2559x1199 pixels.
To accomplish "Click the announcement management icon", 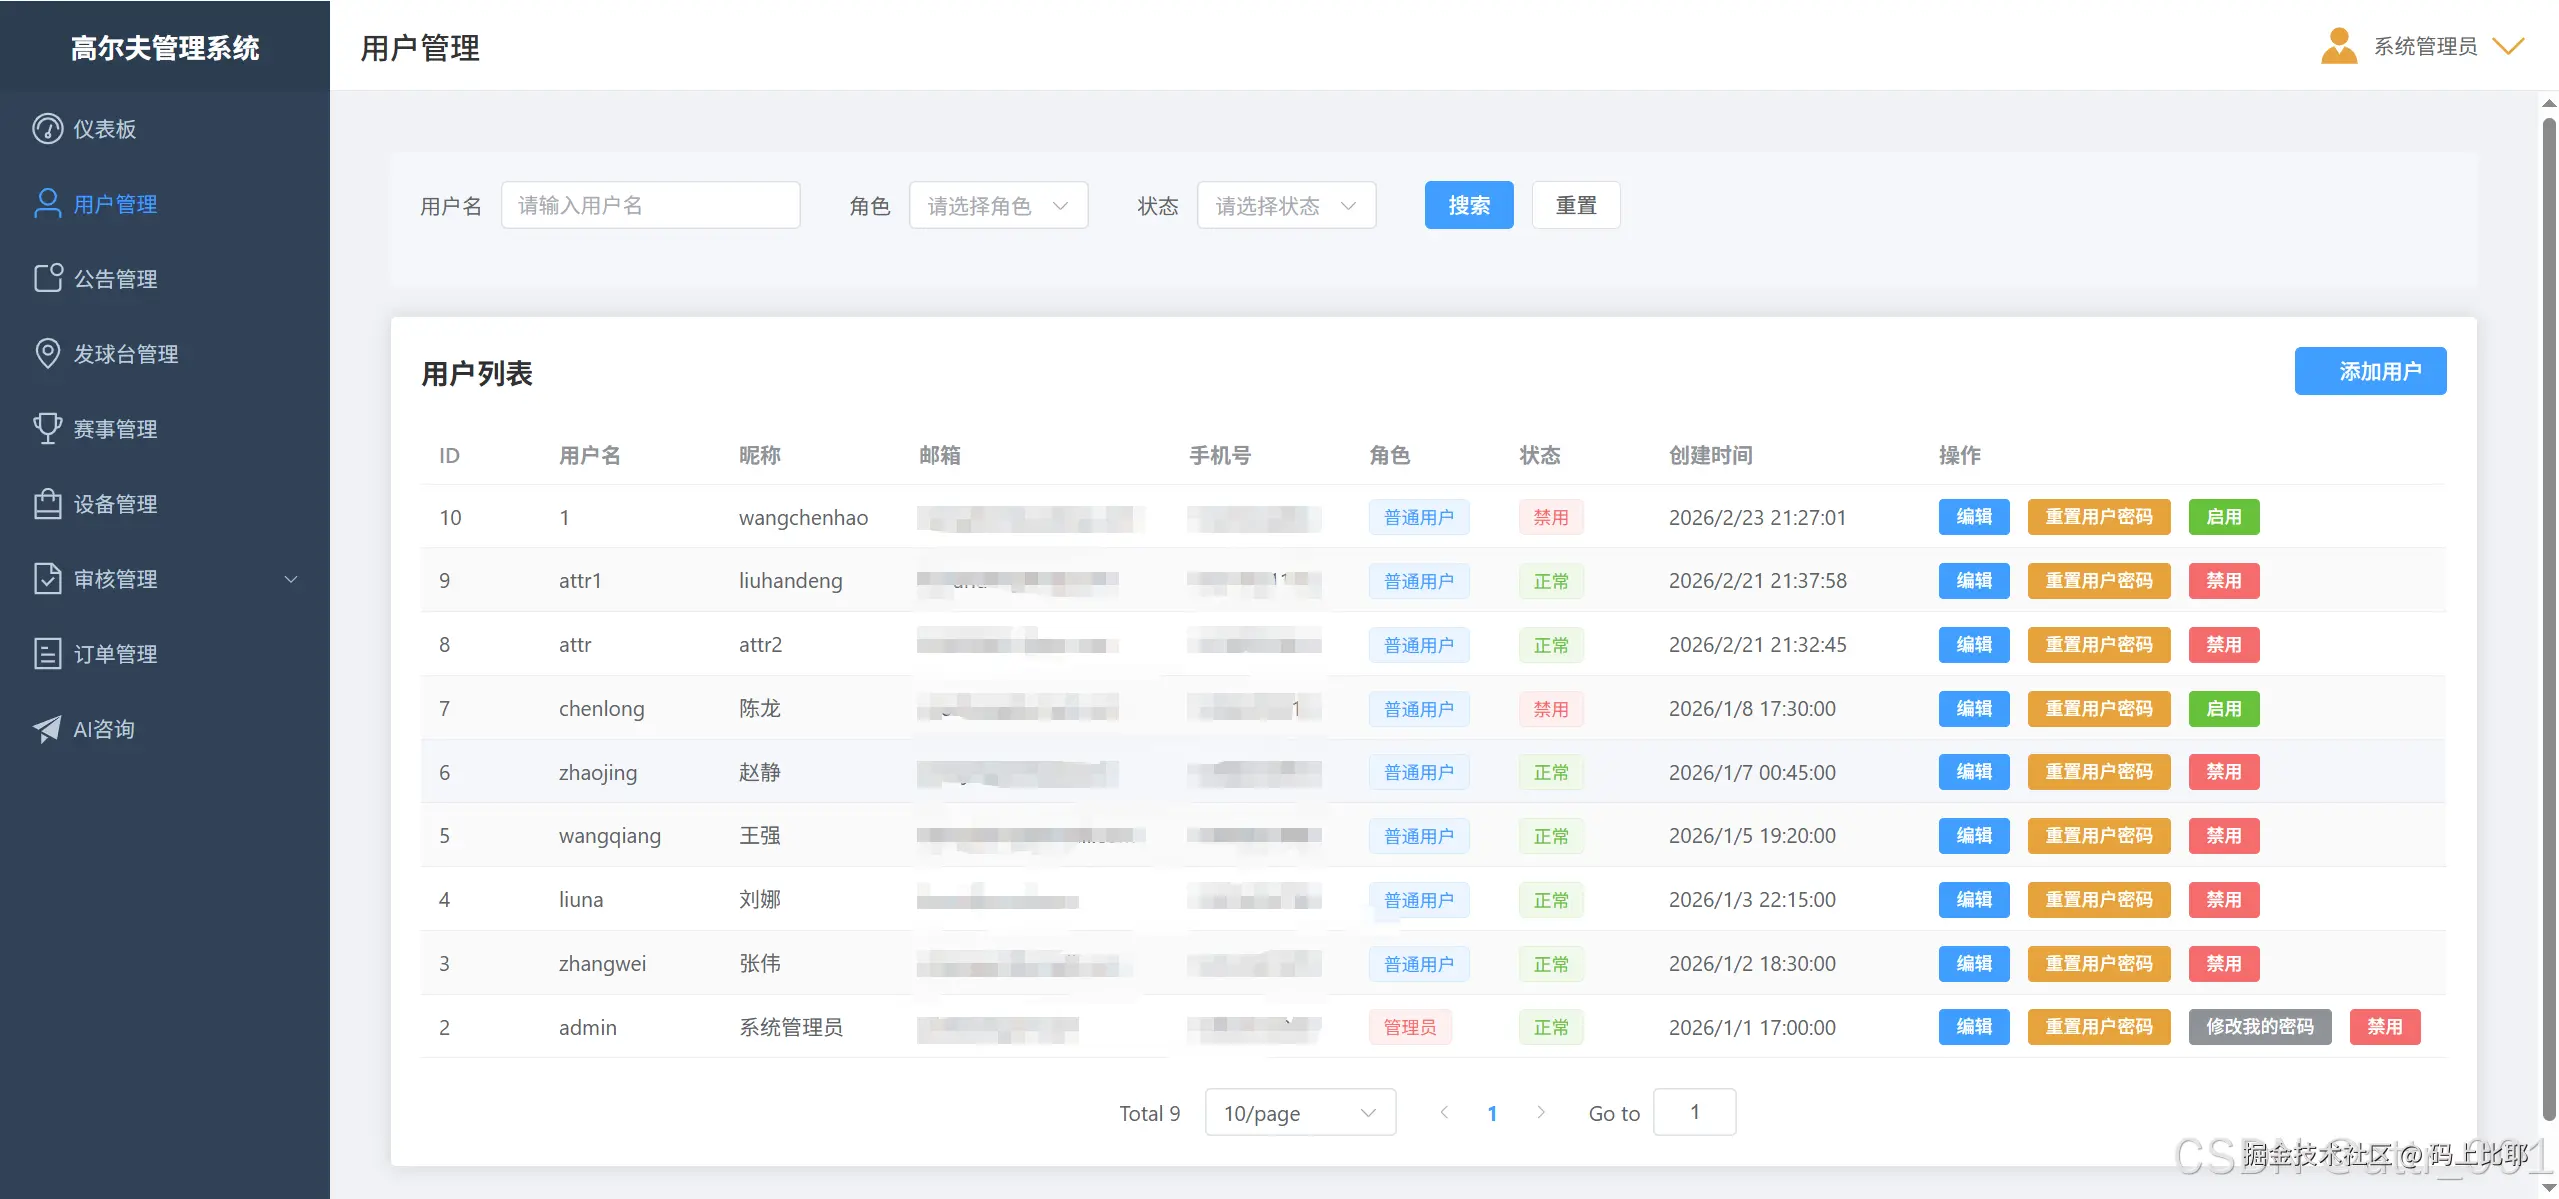I will click(48, 278).
